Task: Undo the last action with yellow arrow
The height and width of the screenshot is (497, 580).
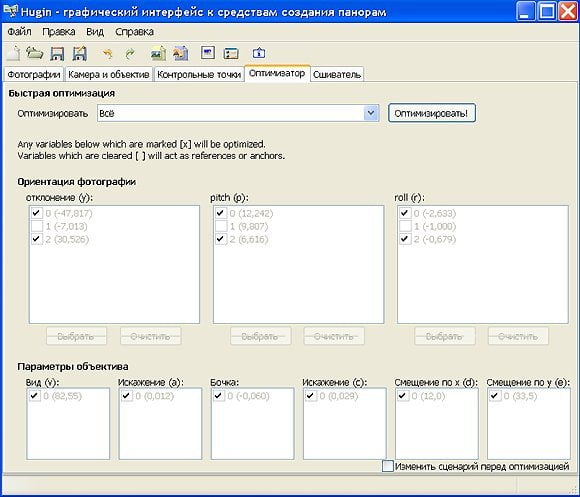Action: (x=107, y=54)
